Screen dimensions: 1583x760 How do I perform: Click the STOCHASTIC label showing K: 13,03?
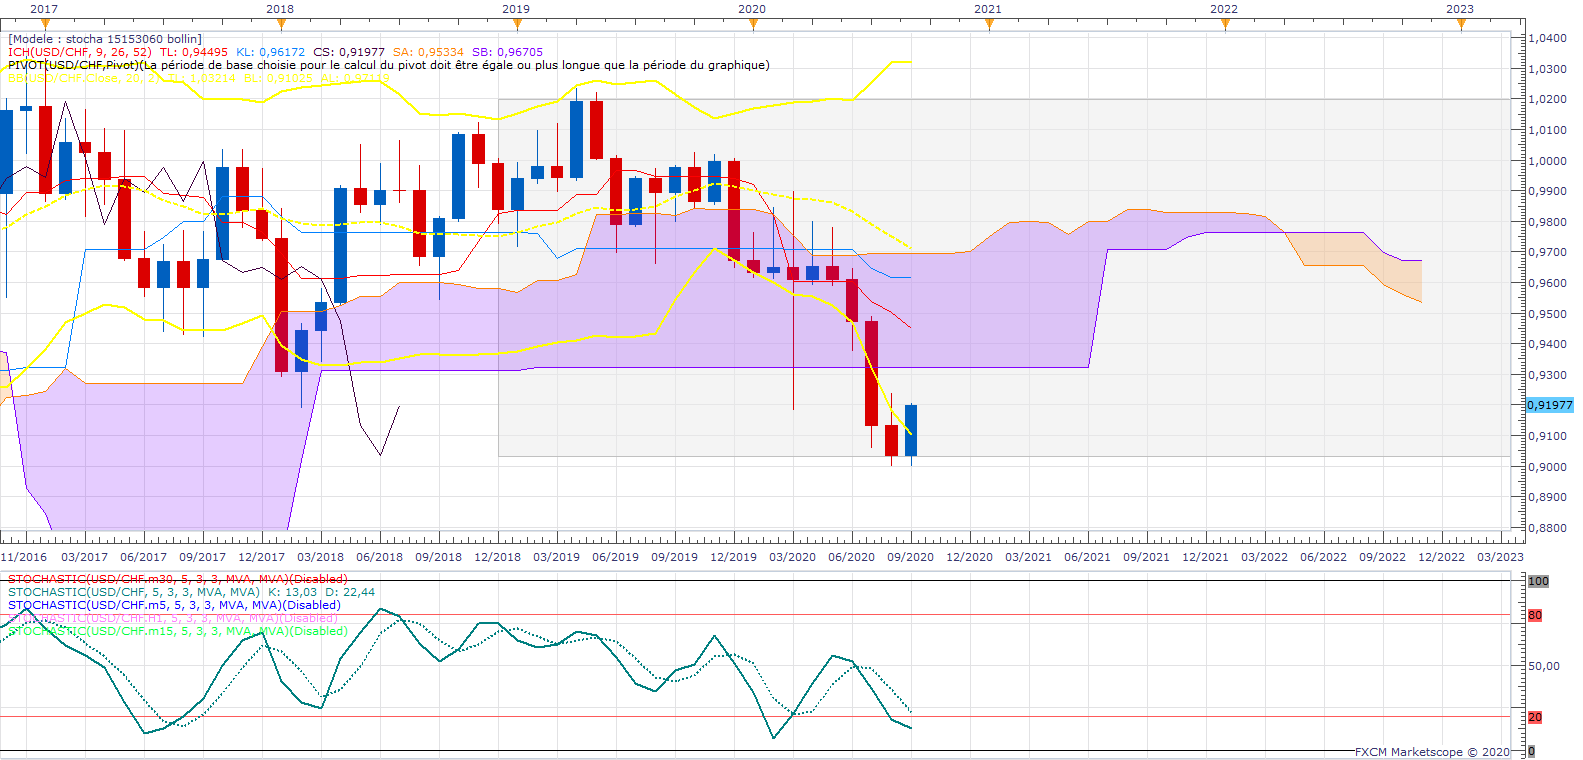[x=190, y=592]
